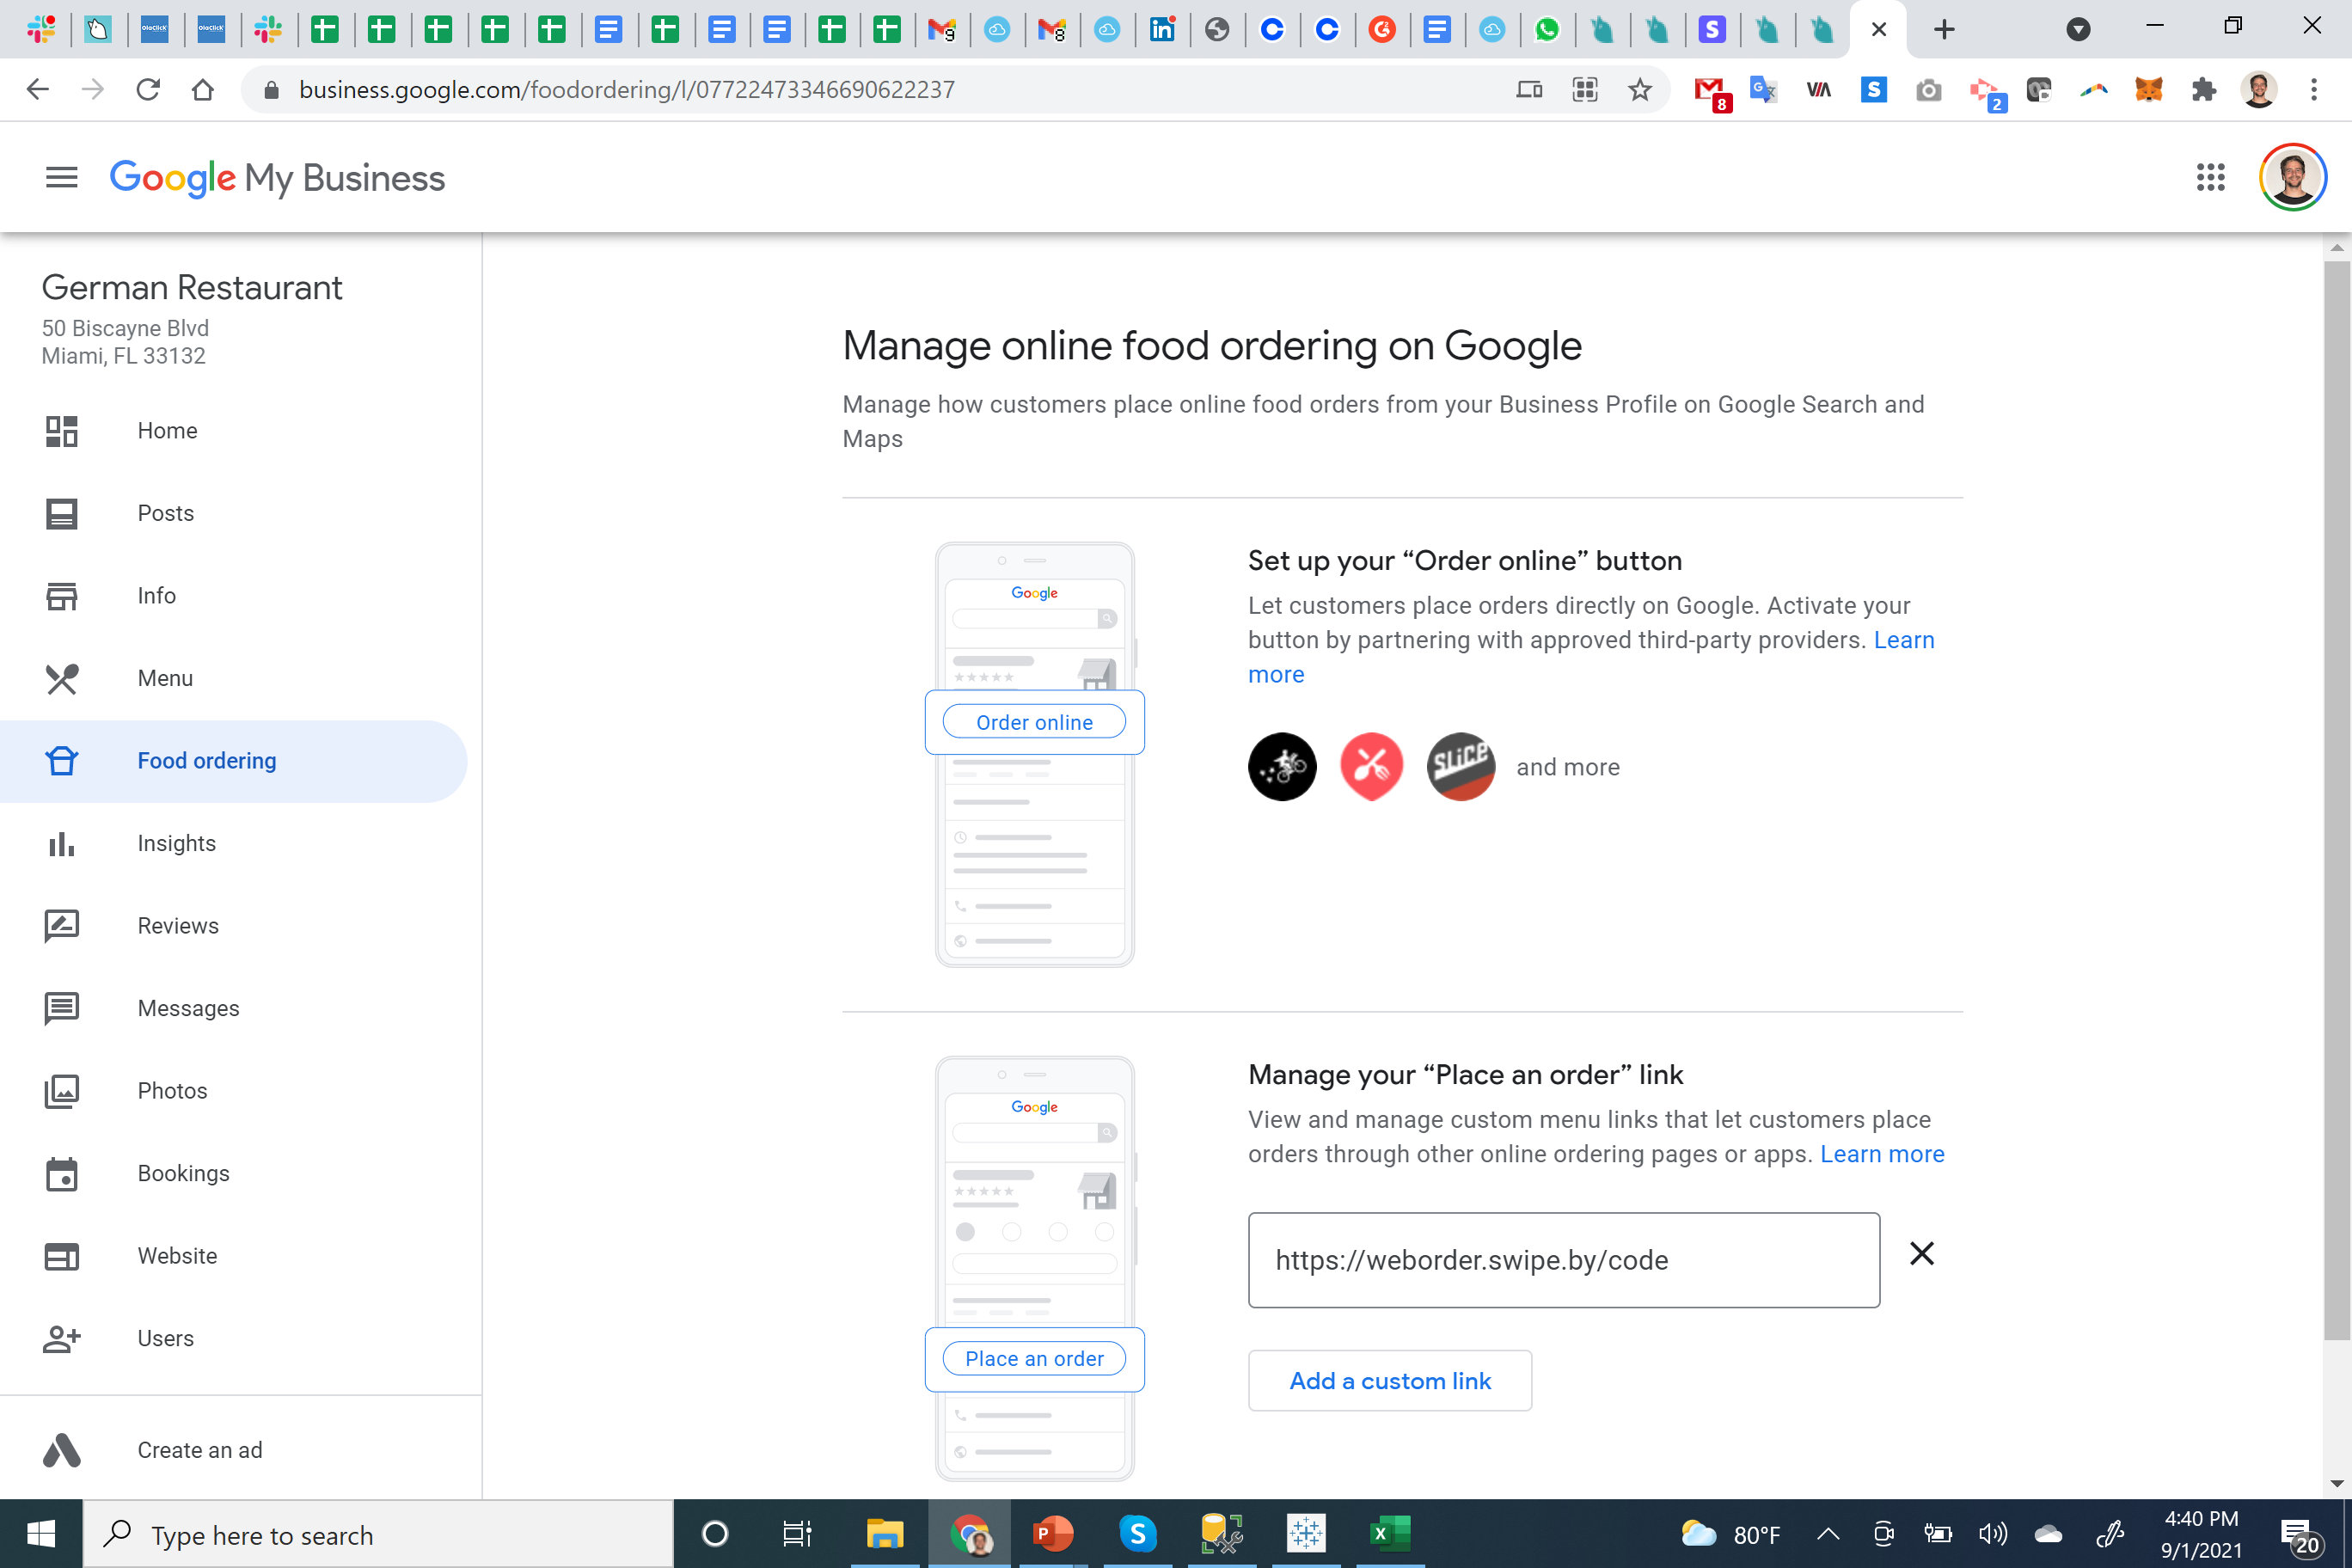Open the hamburger main menu
The height and width of the screenshot is (1568, 2352).
61,178
